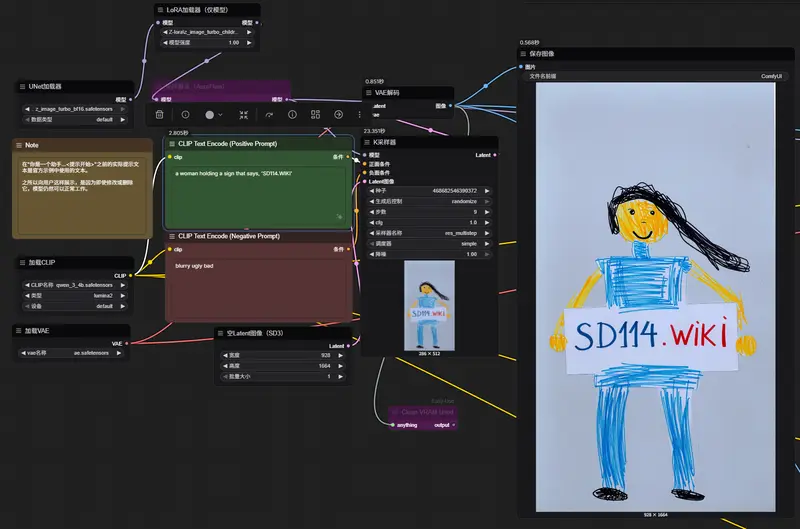Click the trash delete icon in selection toolbar
This screenshot has height=529, width=800.
[159, 115]
